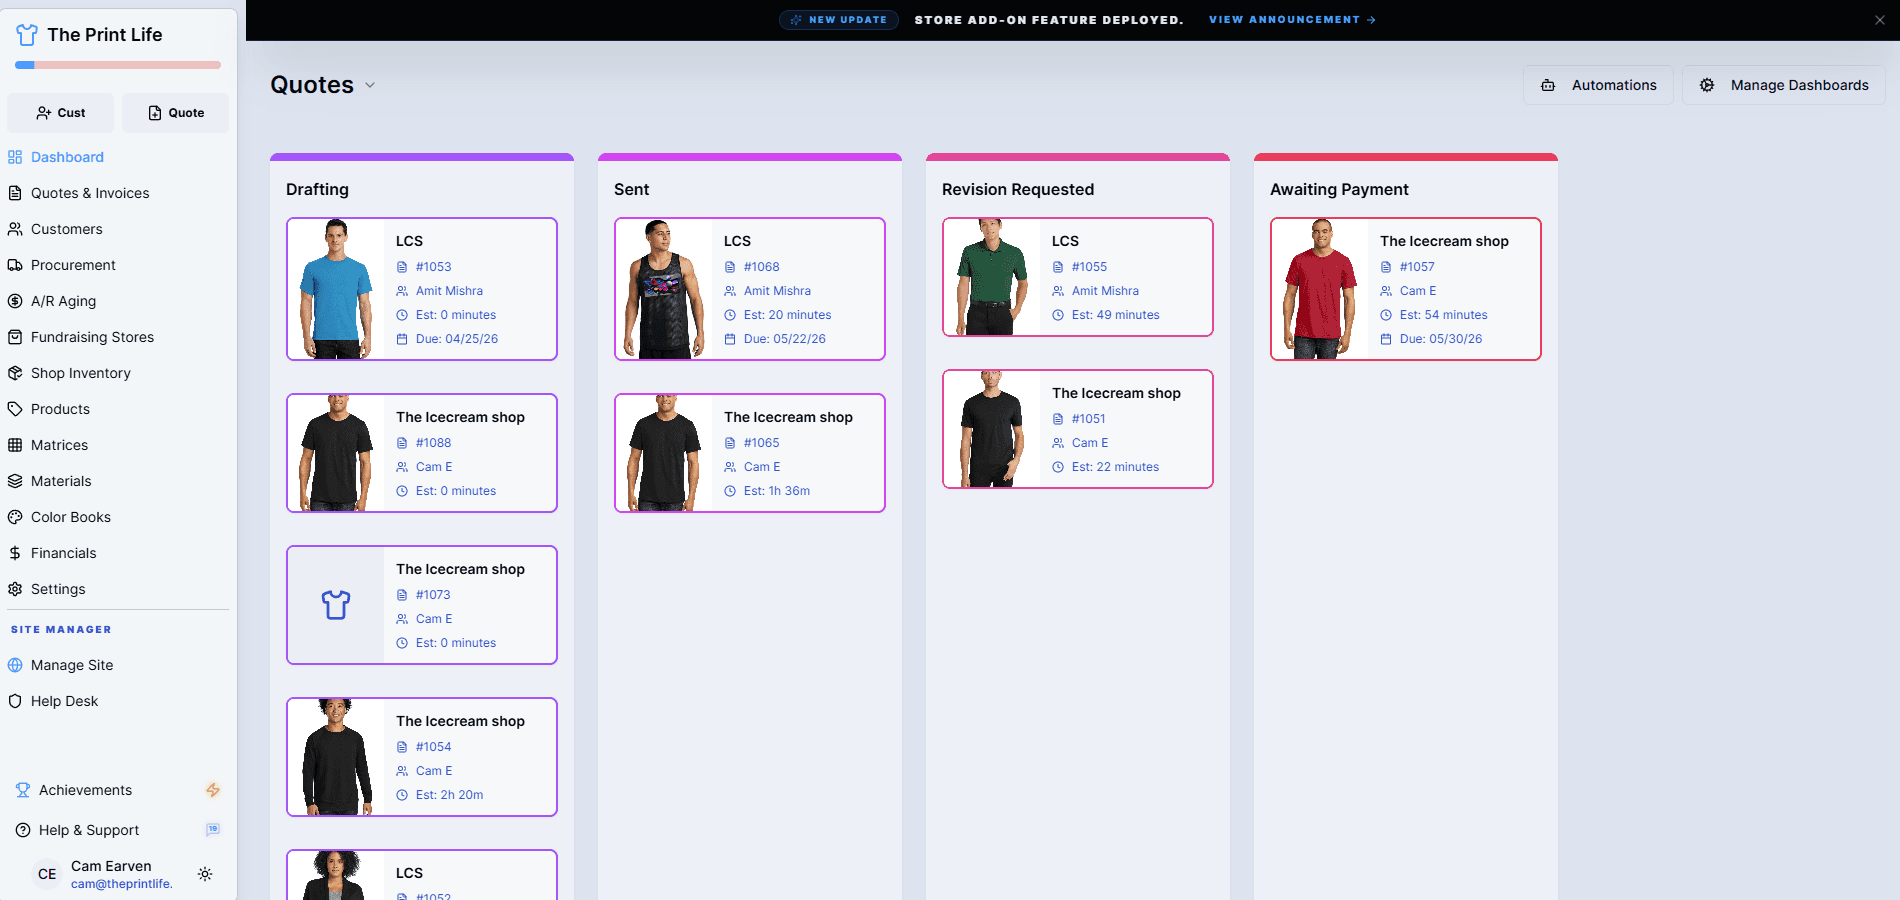This screenshot has width=1900, height=900.
Task: Click the Manage Site globe icon
Action: click(15, 665)
